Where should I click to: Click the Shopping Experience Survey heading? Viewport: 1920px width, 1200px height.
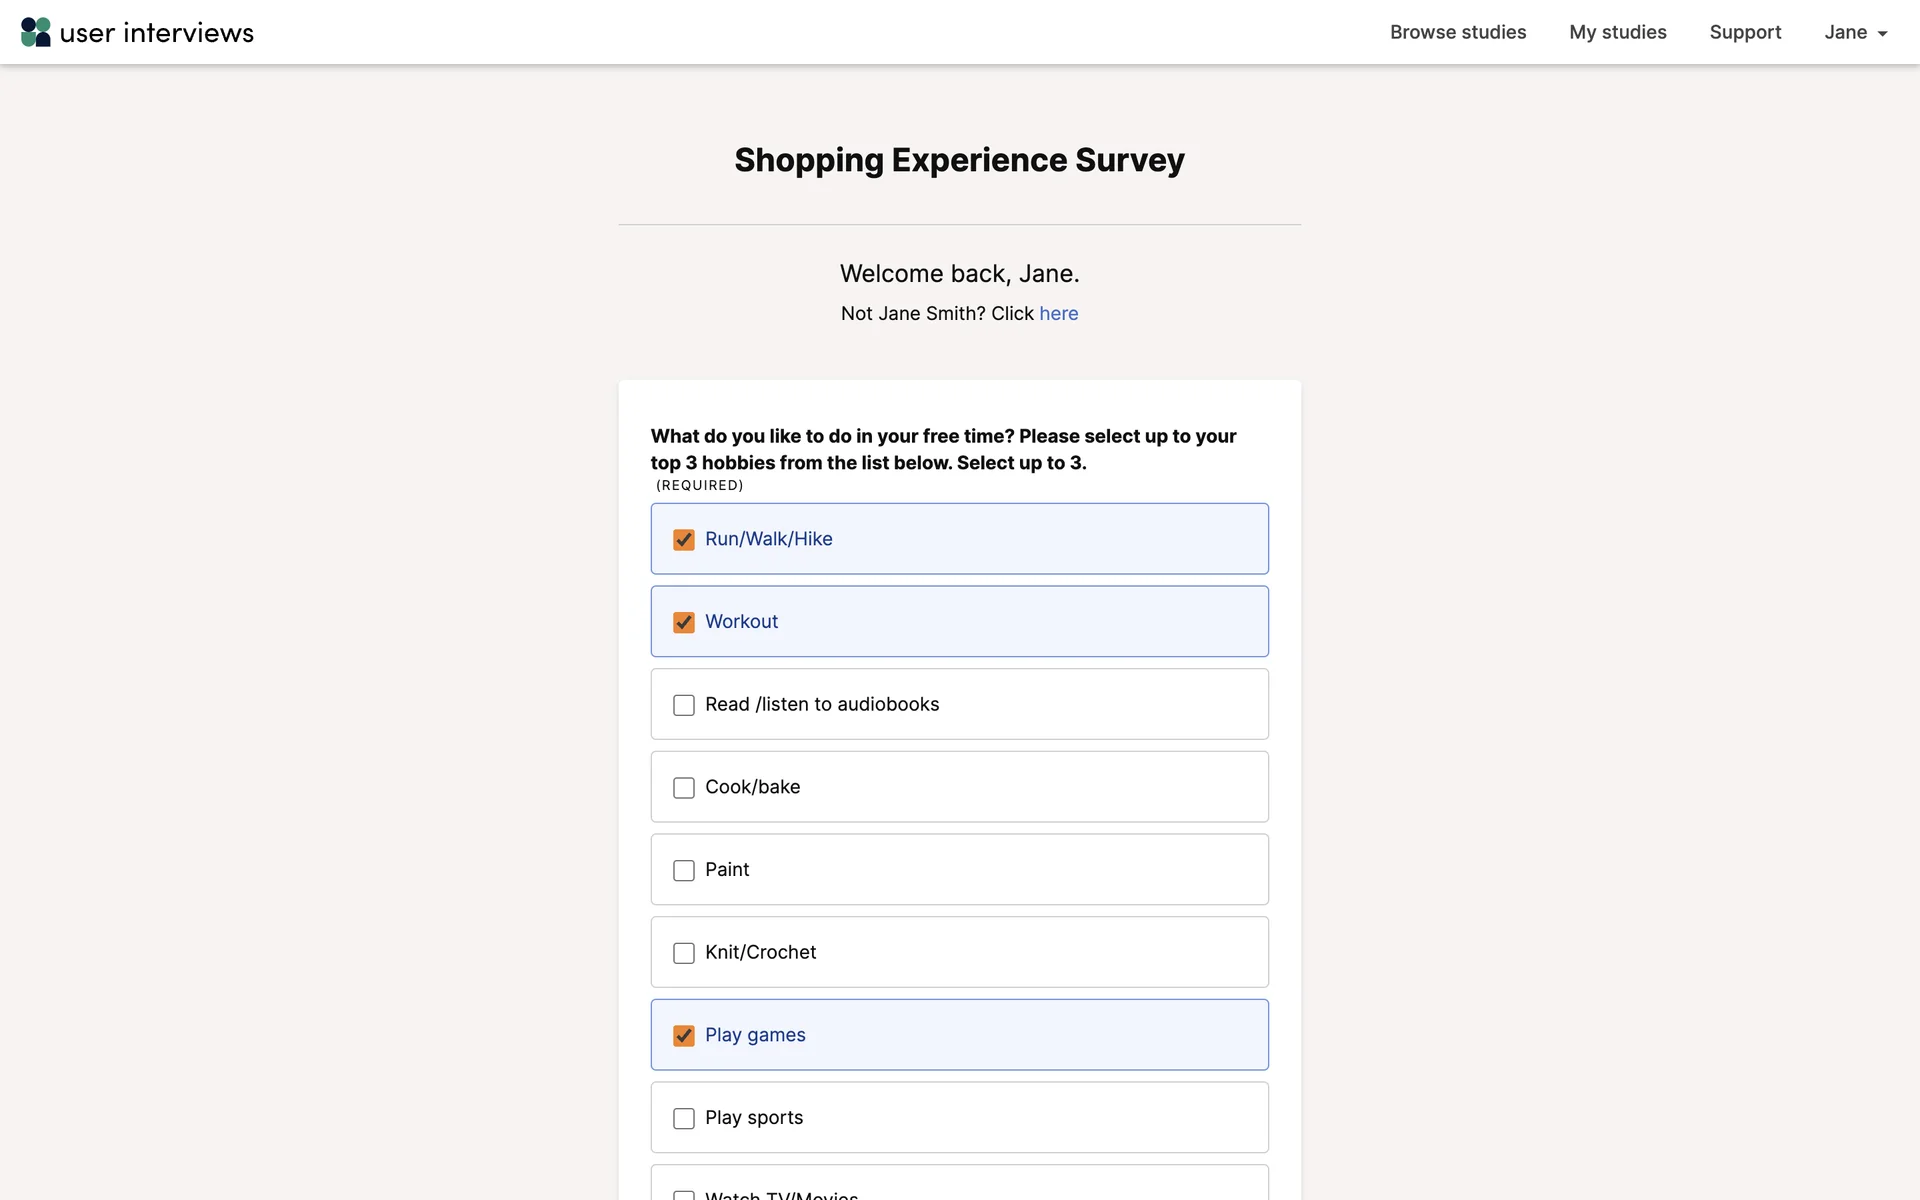(x=959, y=160)
